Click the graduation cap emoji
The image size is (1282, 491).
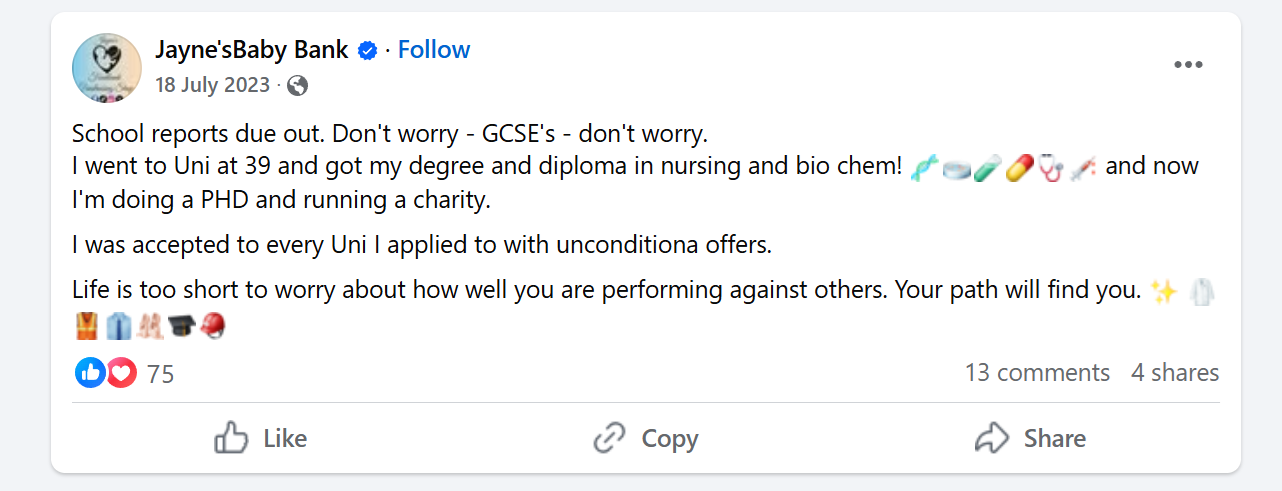[183, 325]
